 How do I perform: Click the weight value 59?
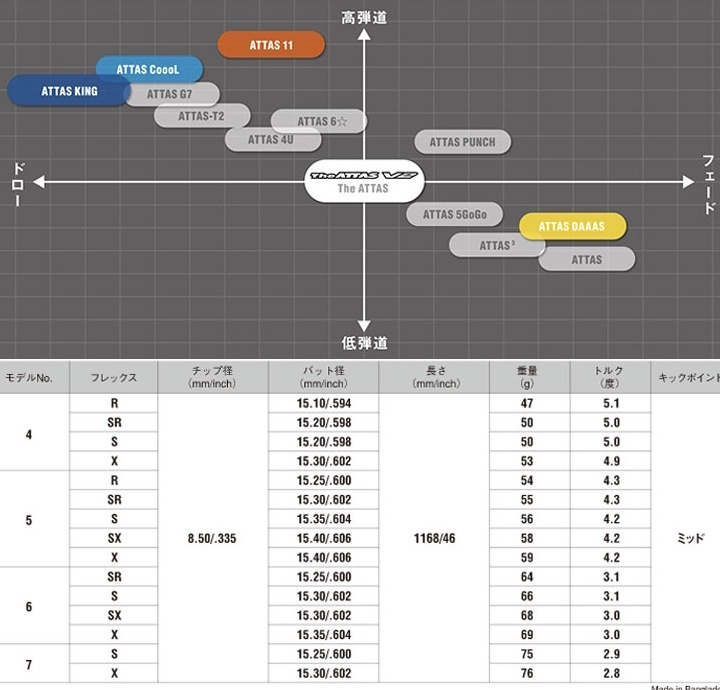[x=527, y=557]
